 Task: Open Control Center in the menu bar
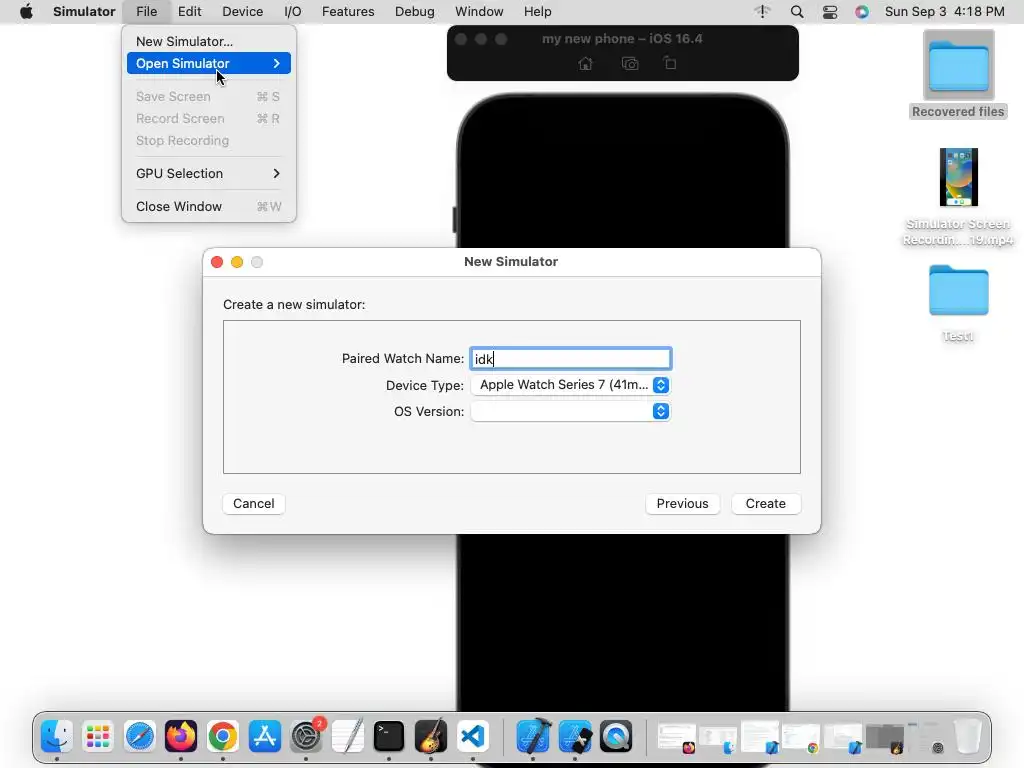point(830,11)
